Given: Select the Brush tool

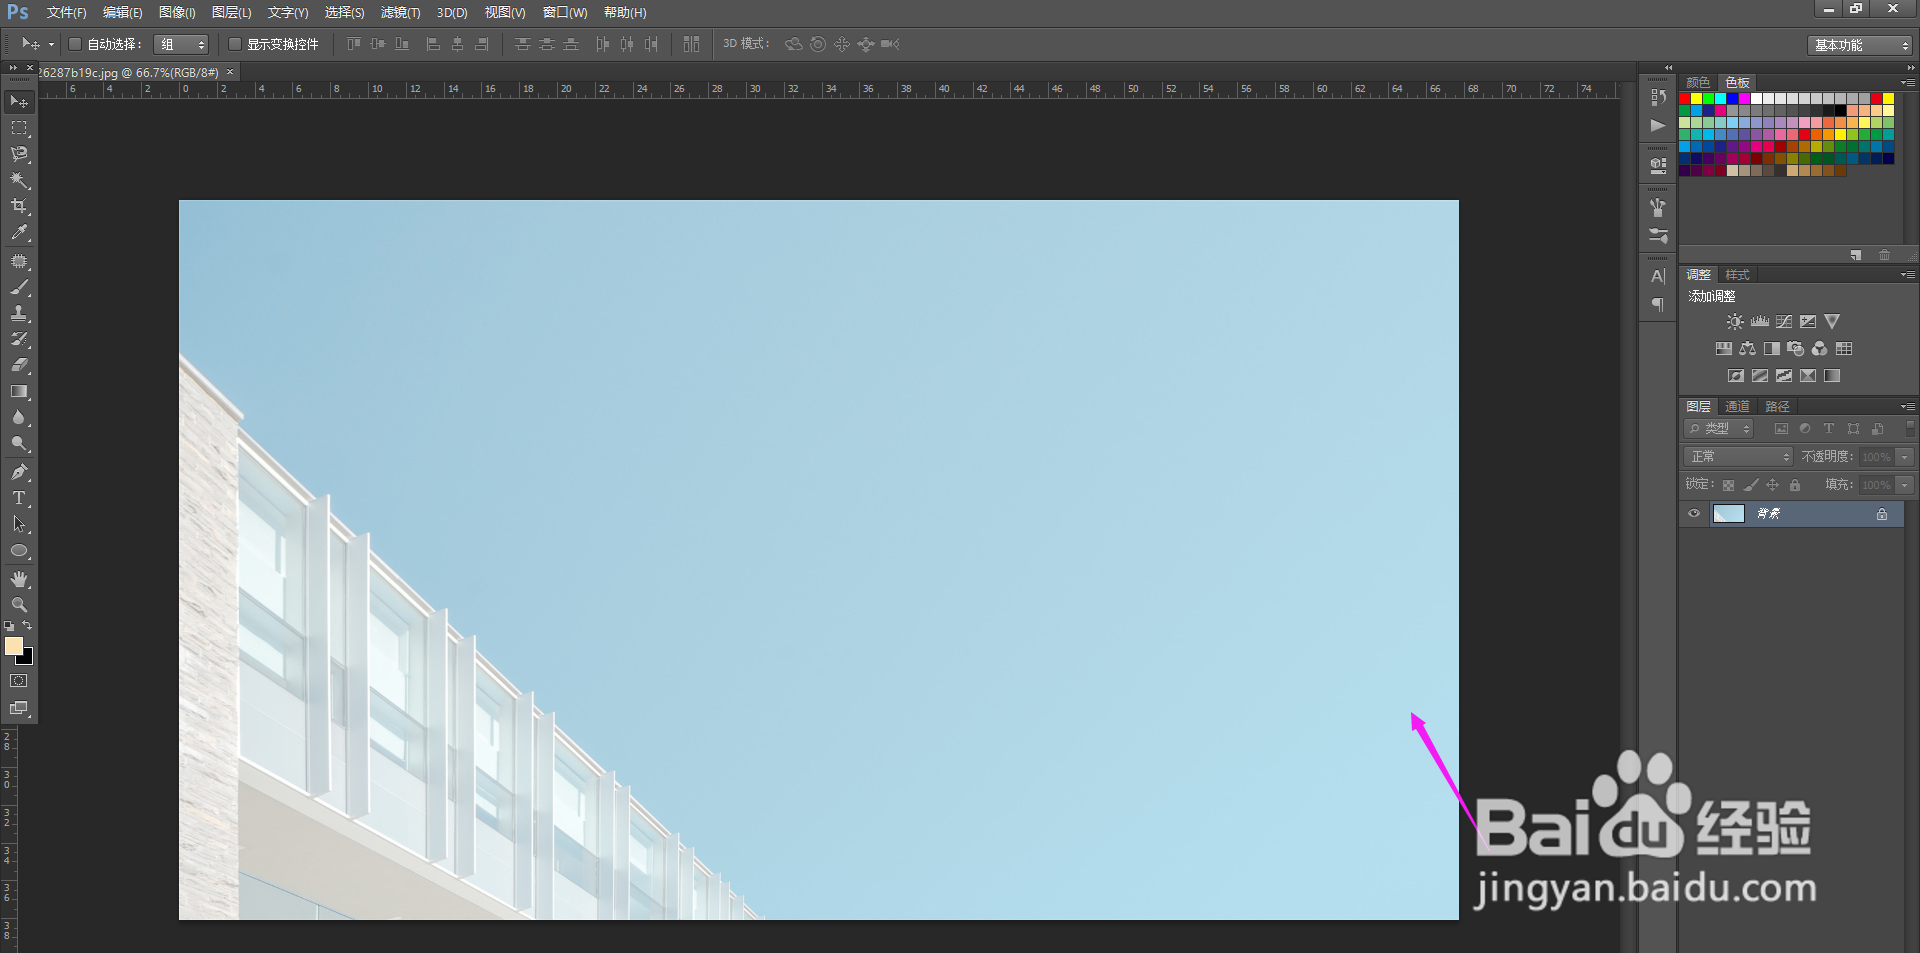Looking at the screenshot, I should (19, 287).
